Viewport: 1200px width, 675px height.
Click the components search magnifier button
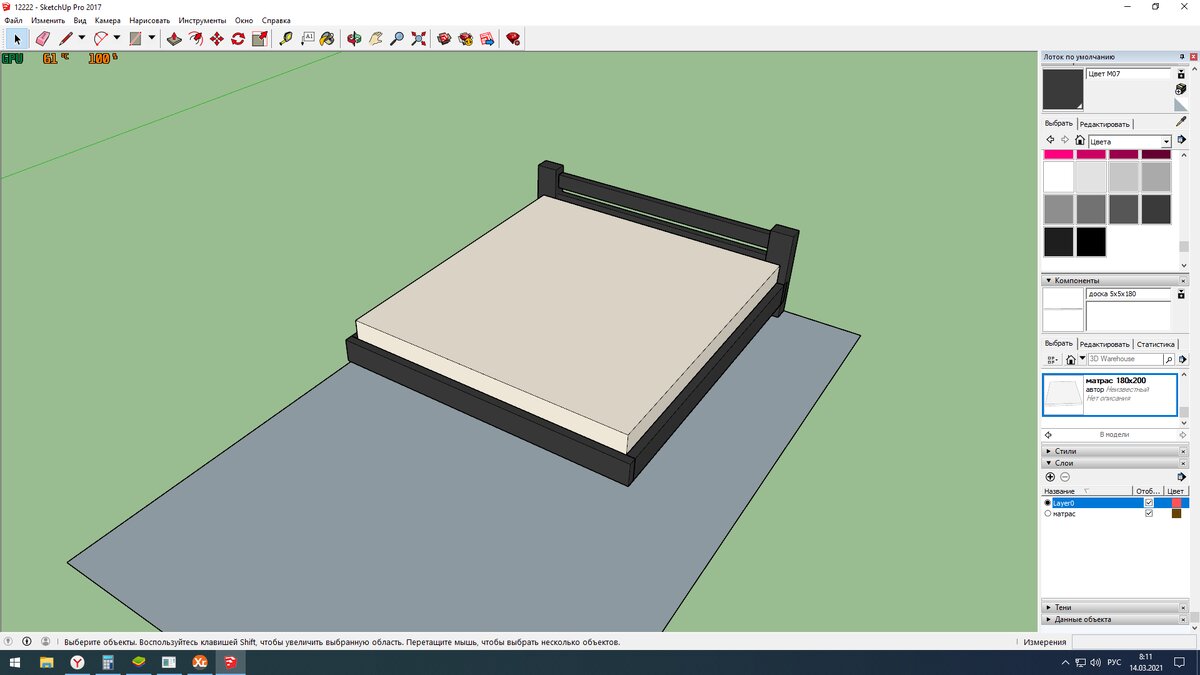coord(1170,359)
